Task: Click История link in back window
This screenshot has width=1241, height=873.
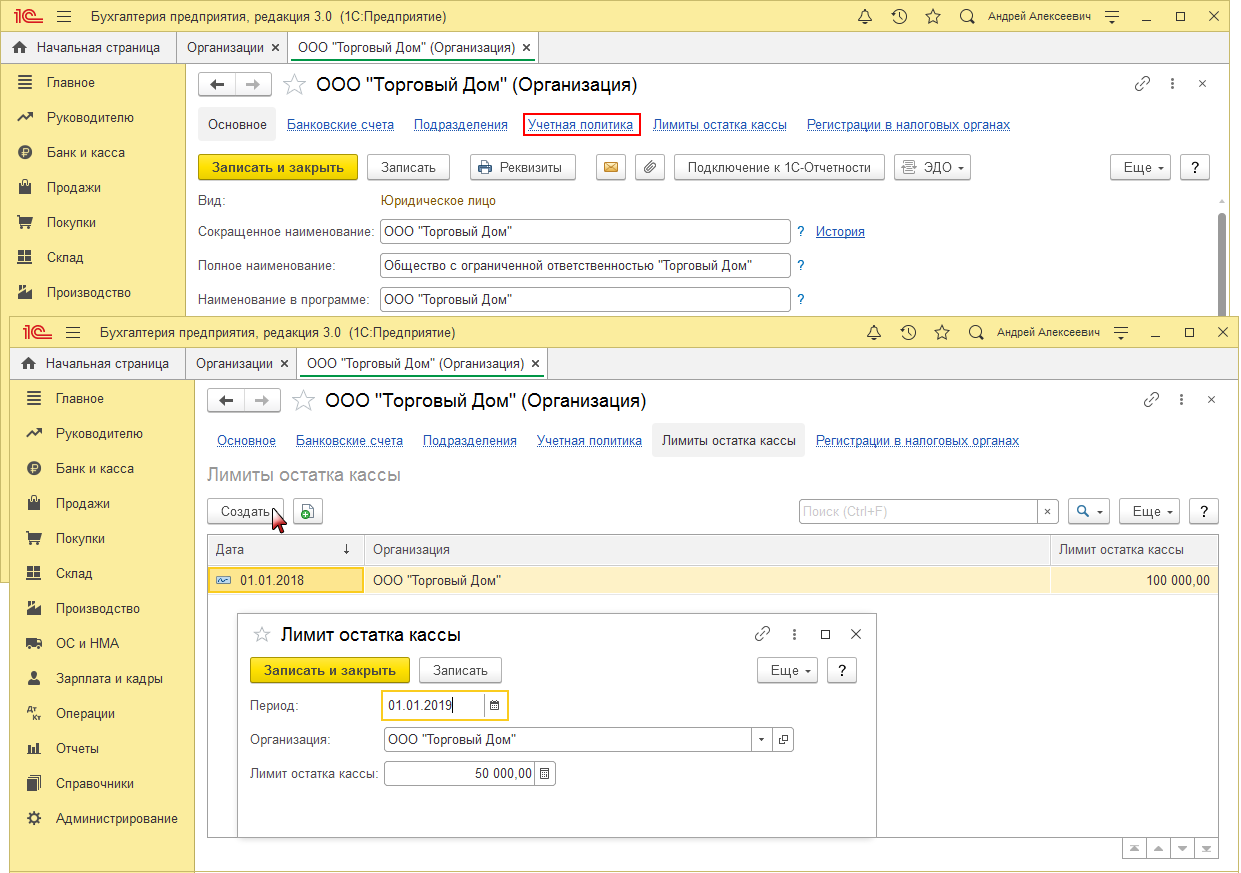Action: click(x=840, y=231)
